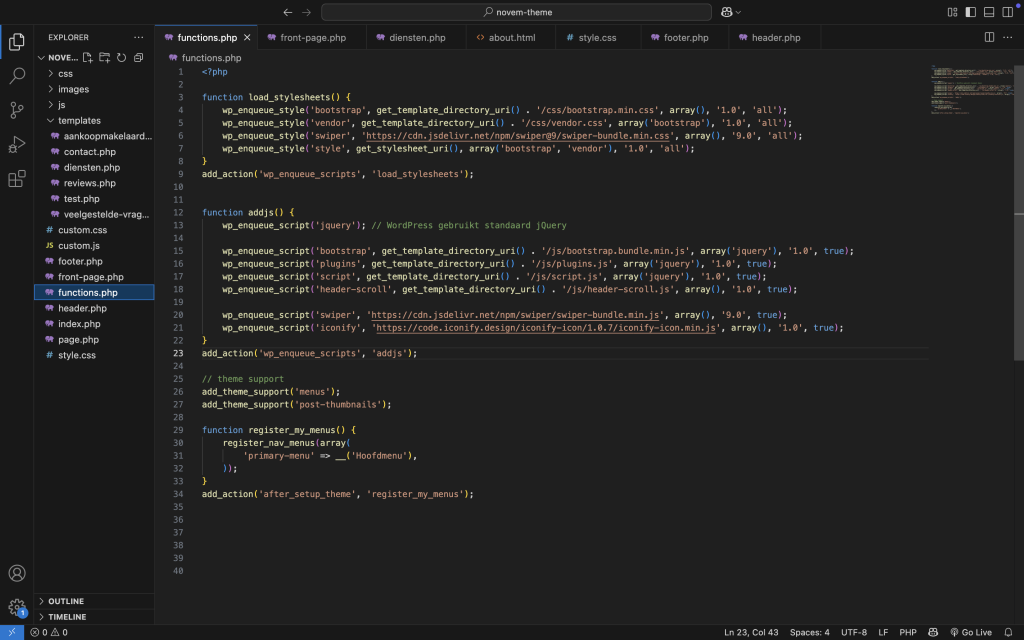Switch to the footer.php tab

(685, 38)
